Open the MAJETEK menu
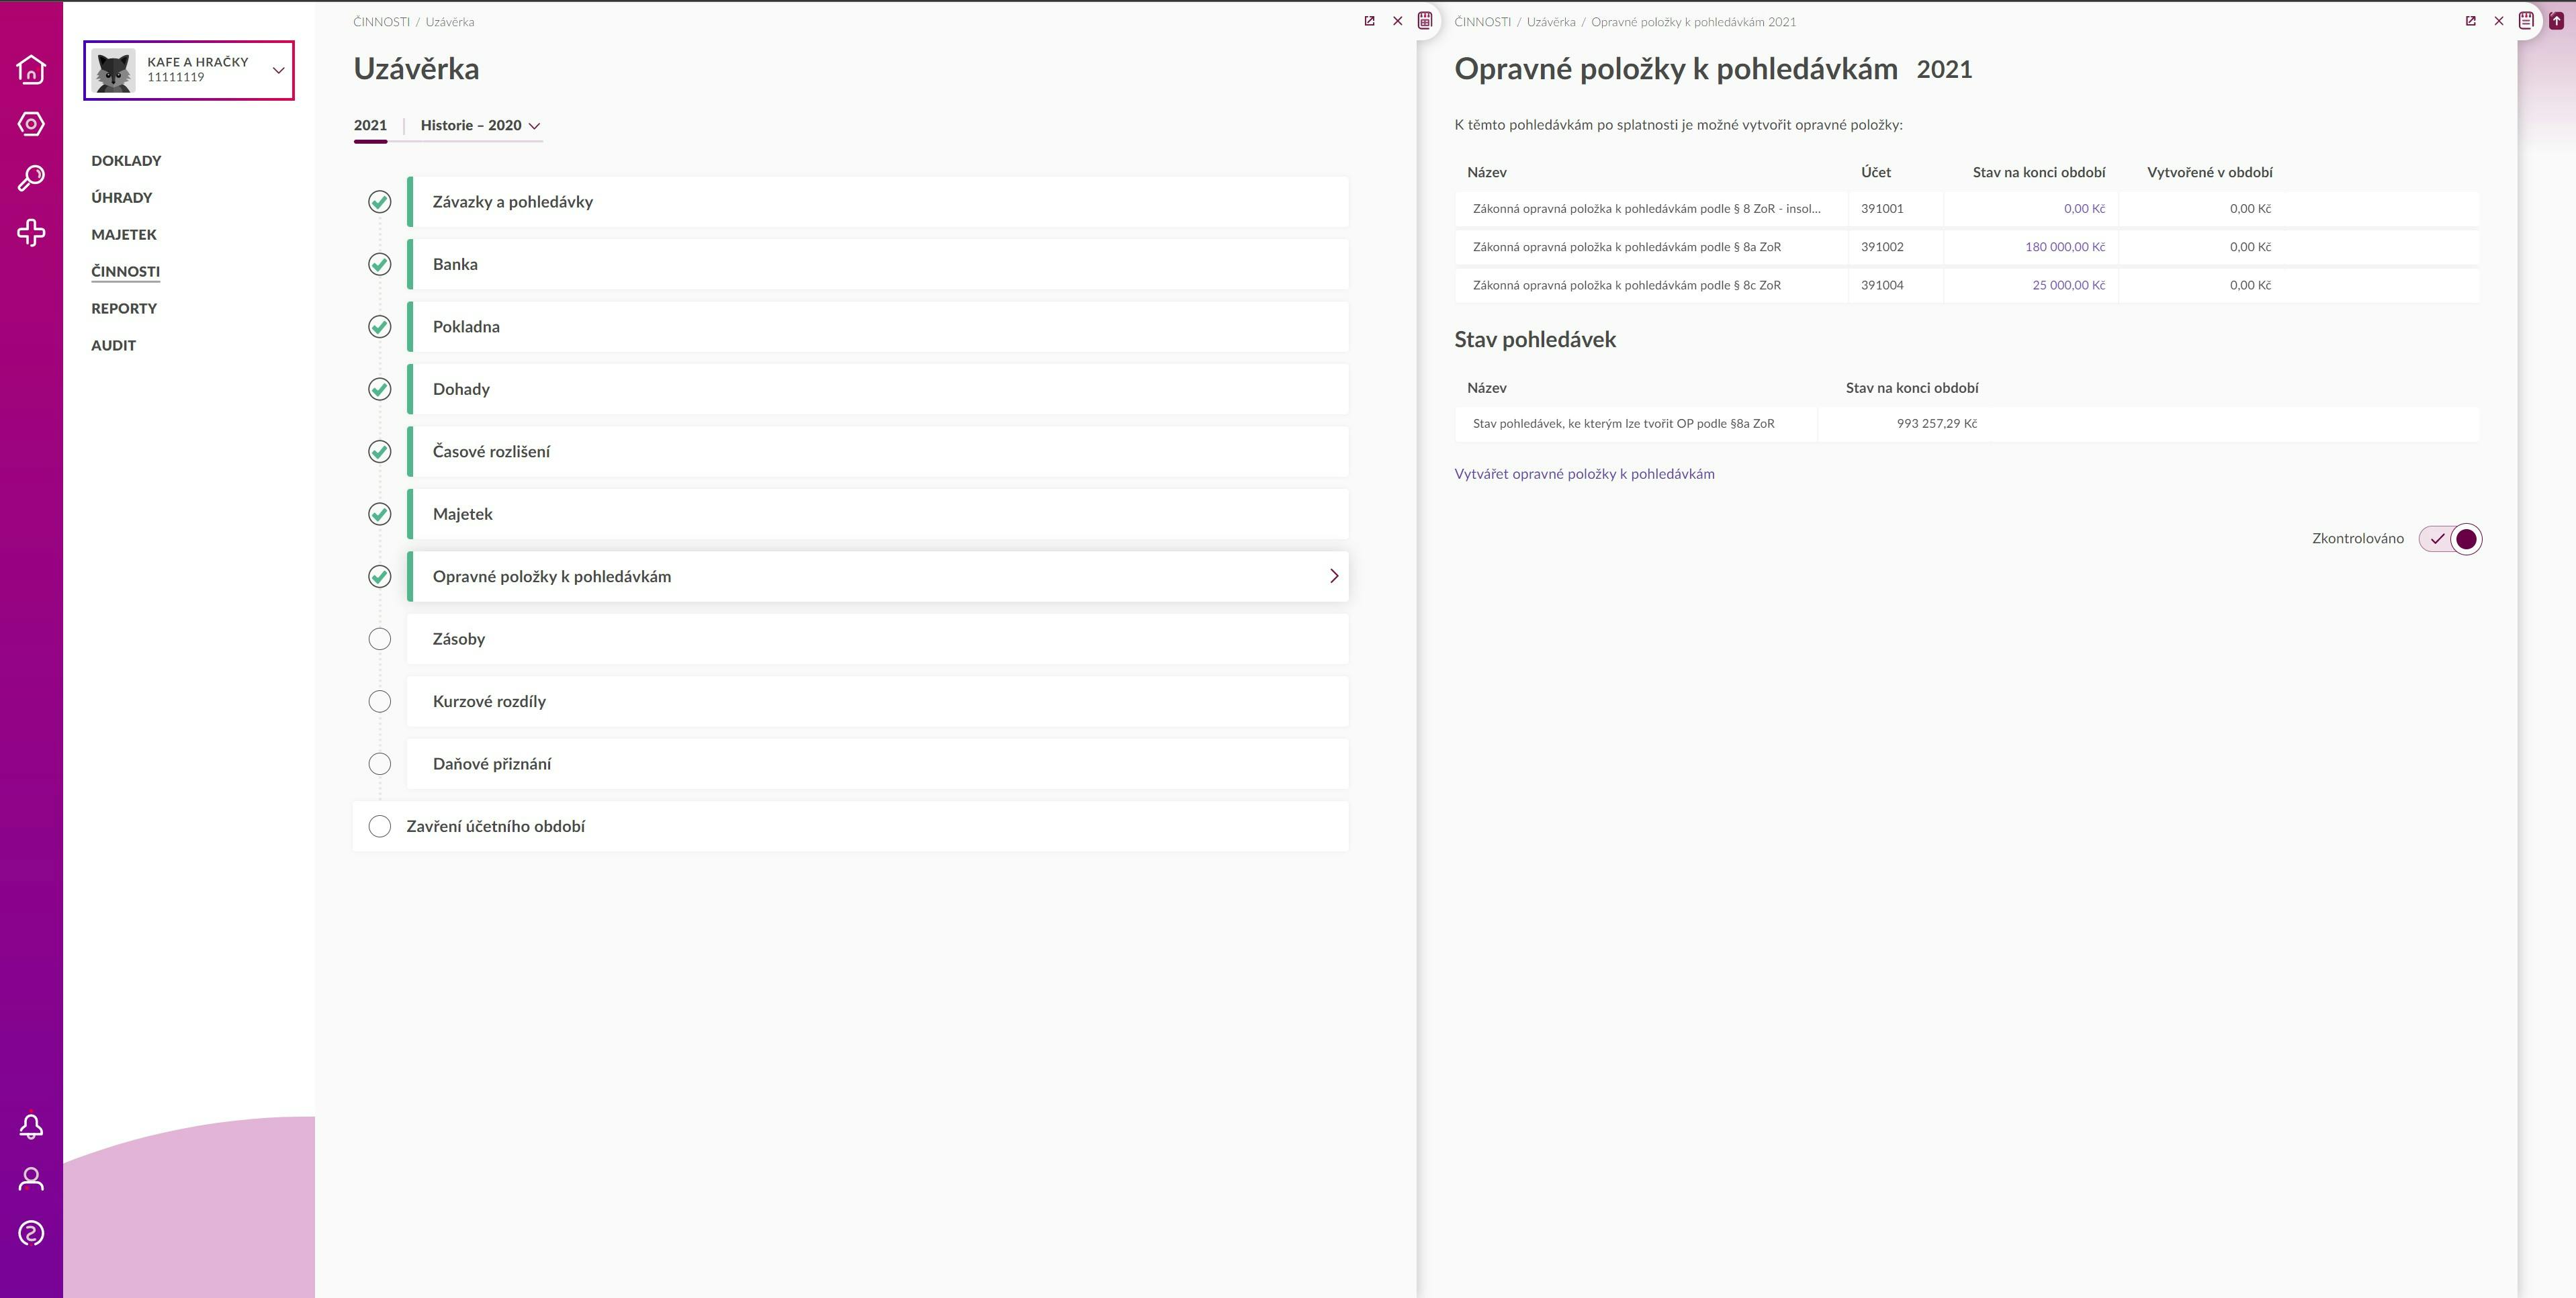Image resolution: width=2576 pixels, height=1298 pixels. click(124, 235)
